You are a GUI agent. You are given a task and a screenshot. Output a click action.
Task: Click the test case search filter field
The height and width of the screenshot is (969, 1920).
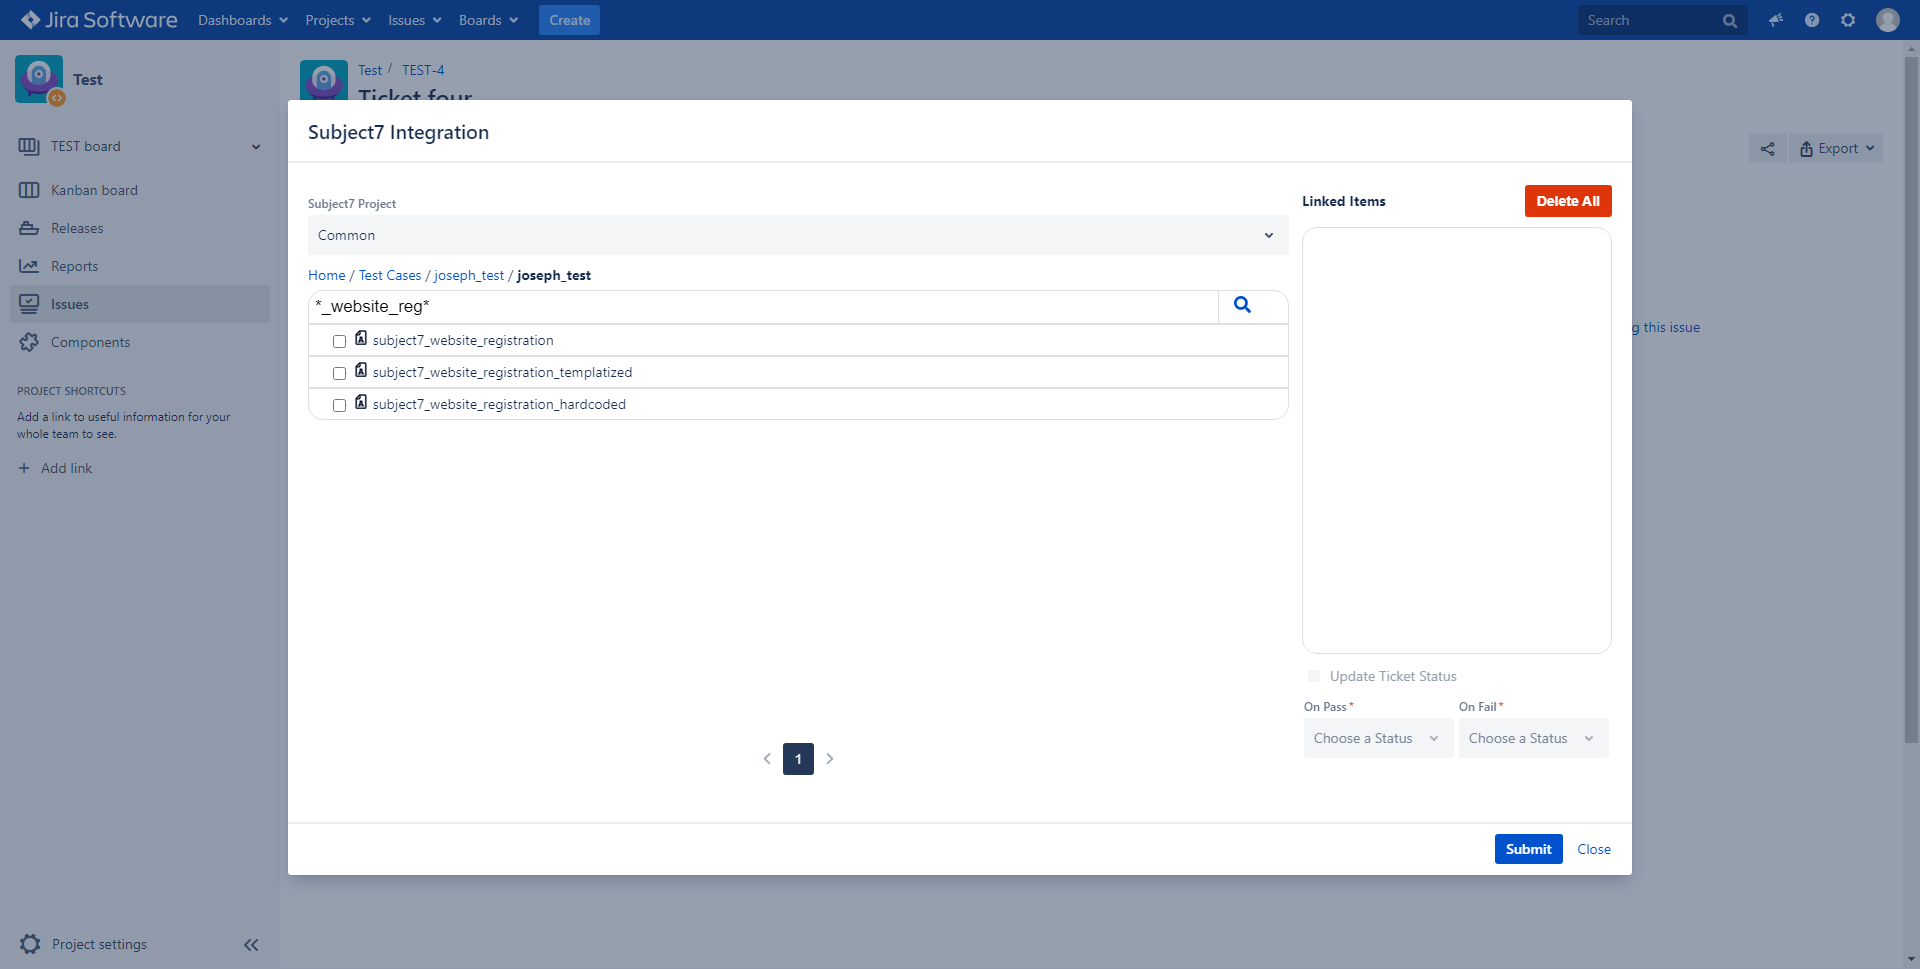763,307
